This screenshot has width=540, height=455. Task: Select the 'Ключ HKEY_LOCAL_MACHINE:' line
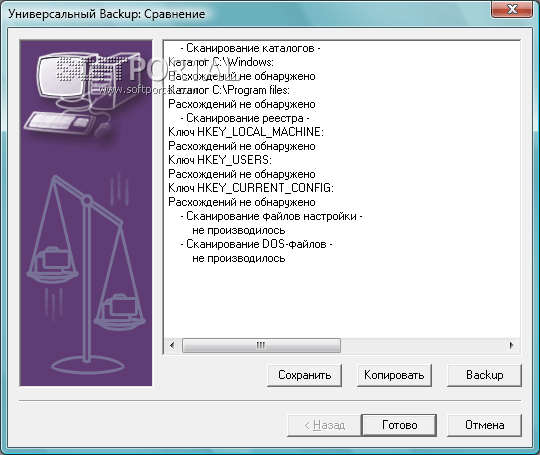[246, 132]
